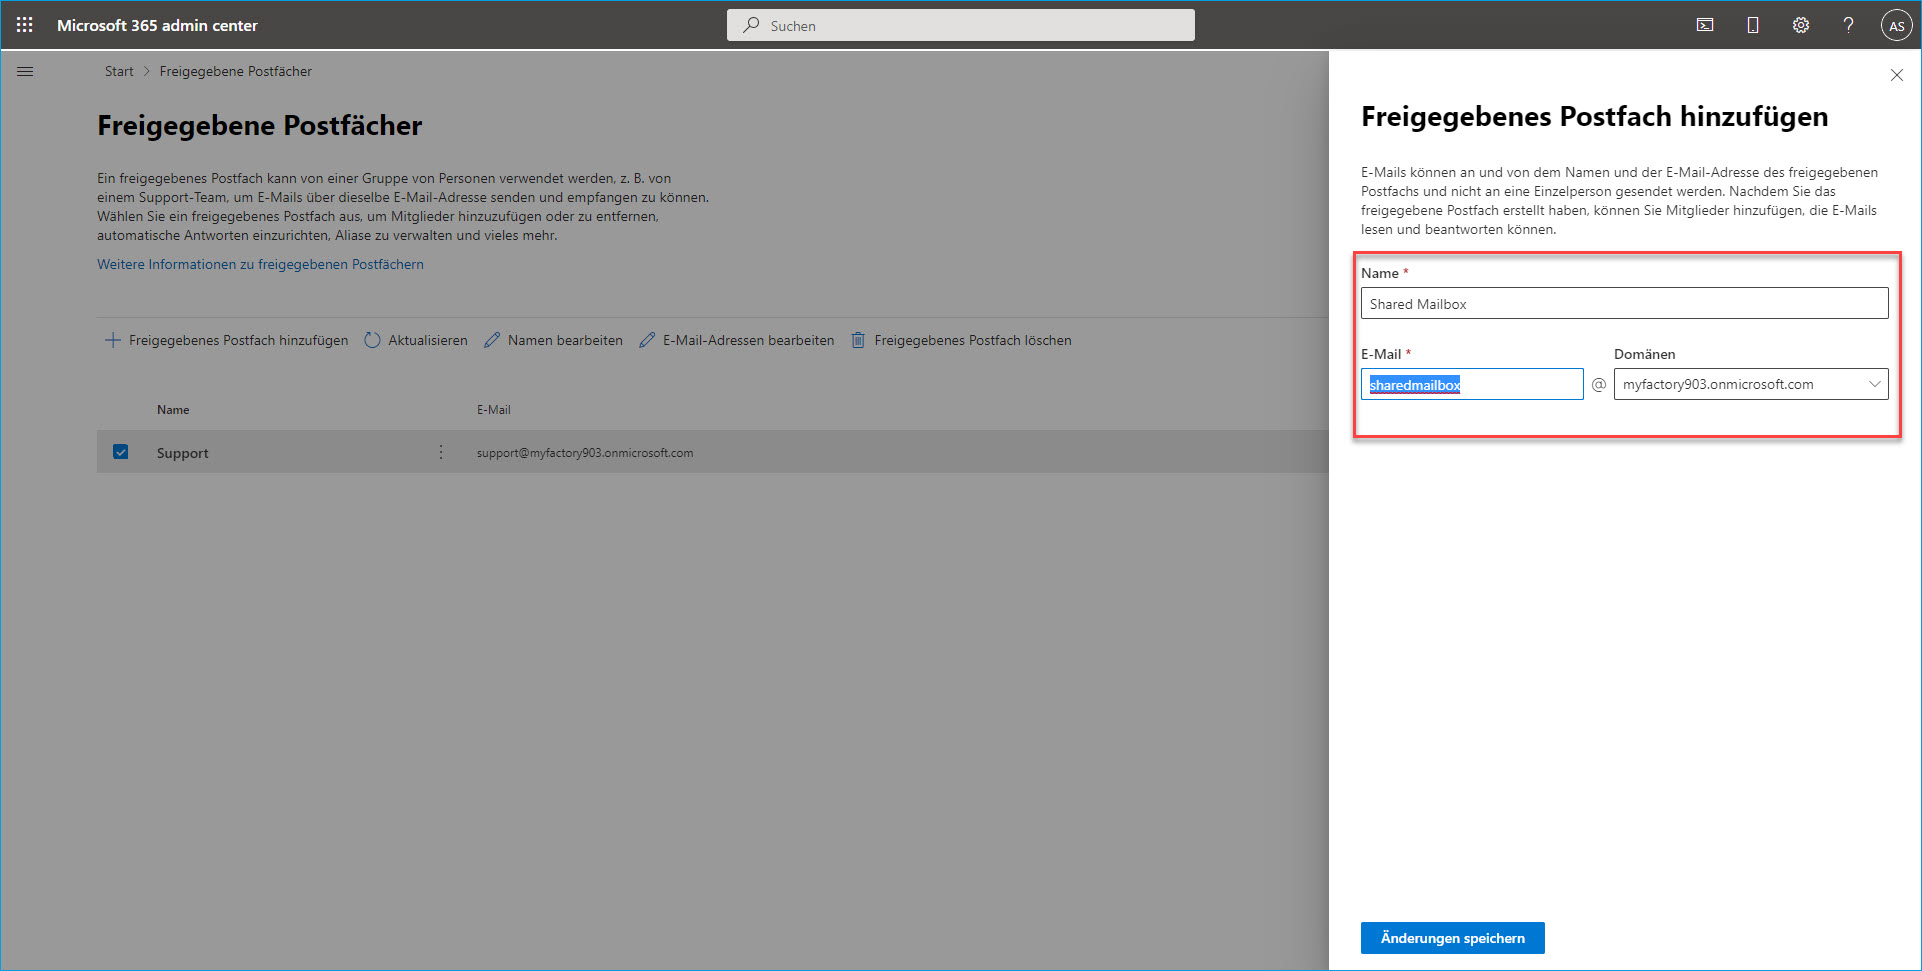This screenshot has width=1922, height=971.
Task: Open the app launcher waffle icon
Action: [x=25, y=25]
